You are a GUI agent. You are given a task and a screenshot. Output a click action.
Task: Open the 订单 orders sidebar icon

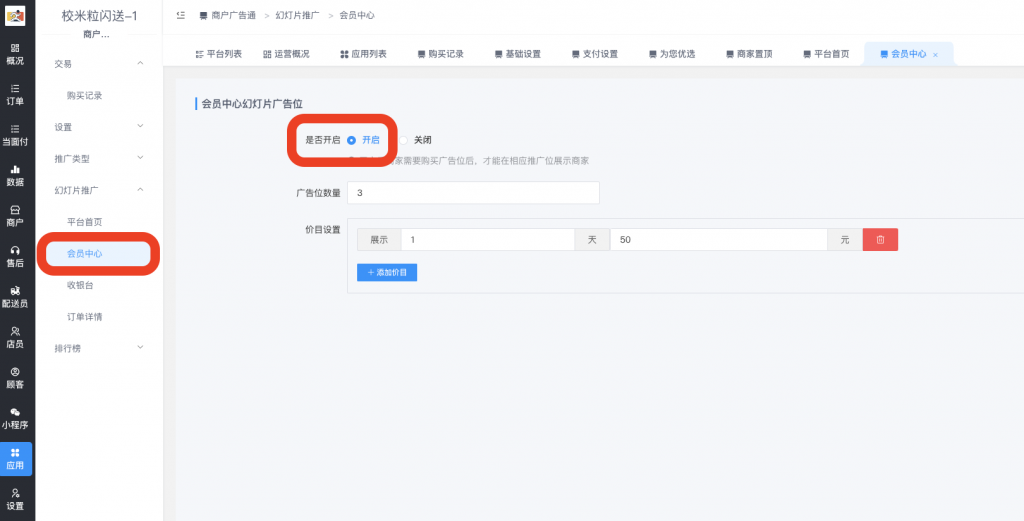15,95
